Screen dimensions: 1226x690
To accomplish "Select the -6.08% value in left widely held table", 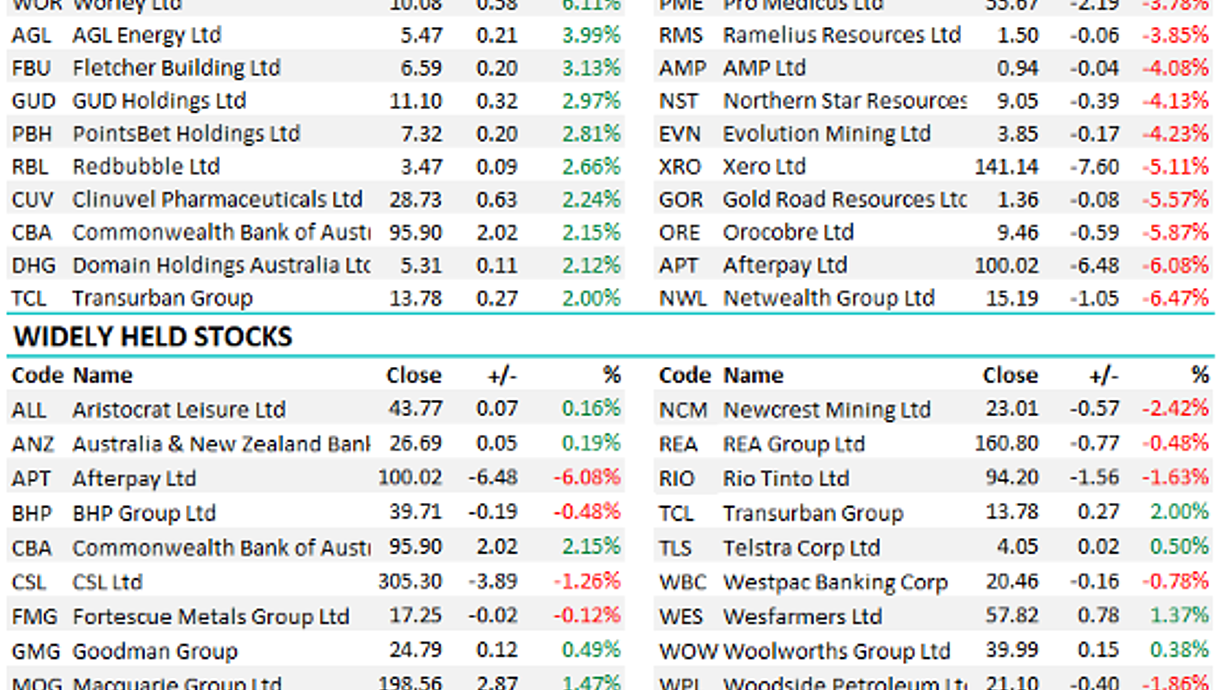I will coord(587,478).
